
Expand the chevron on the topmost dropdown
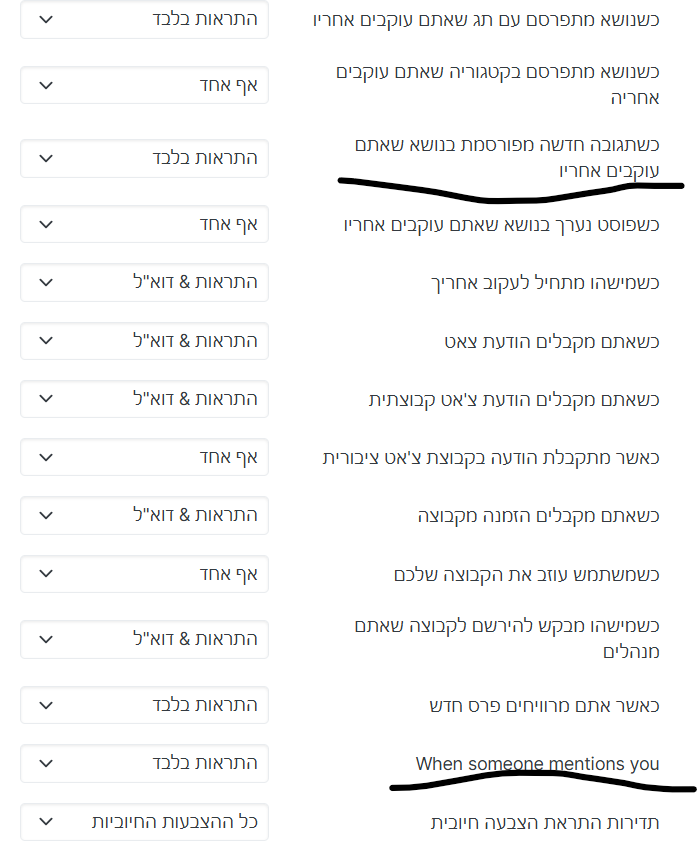(44, 19)
